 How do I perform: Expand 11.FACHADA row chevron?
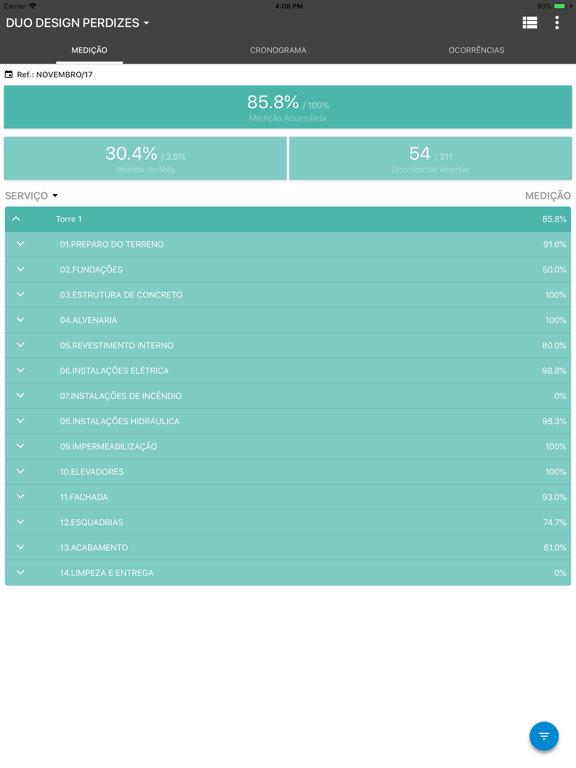pyautogui.click(x=21, y=497)
